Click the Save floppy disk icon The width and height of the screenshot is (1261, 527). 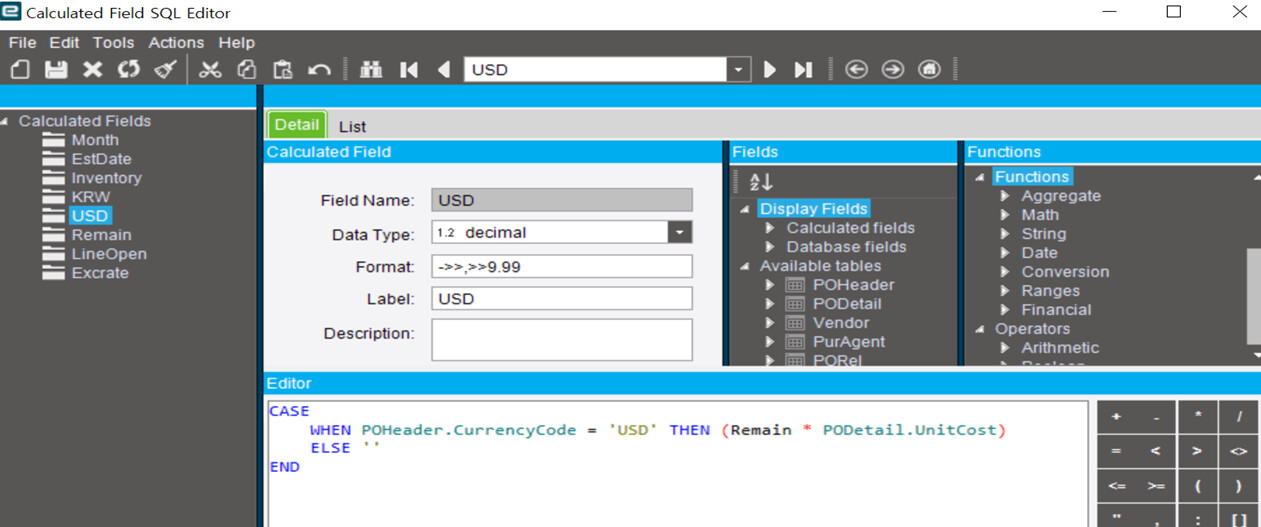coord(56,70)
